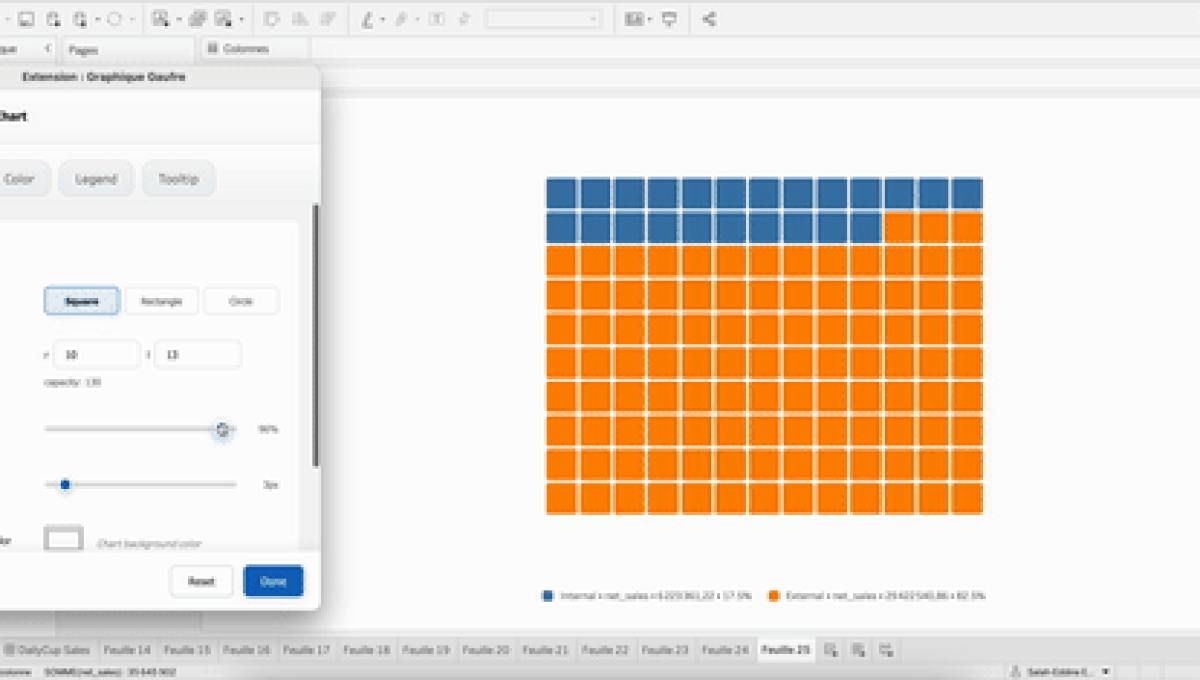Collapse the side pane with chevron
Image resolution: width=1200 pixels, height=680 pixels.
[48, 48]
